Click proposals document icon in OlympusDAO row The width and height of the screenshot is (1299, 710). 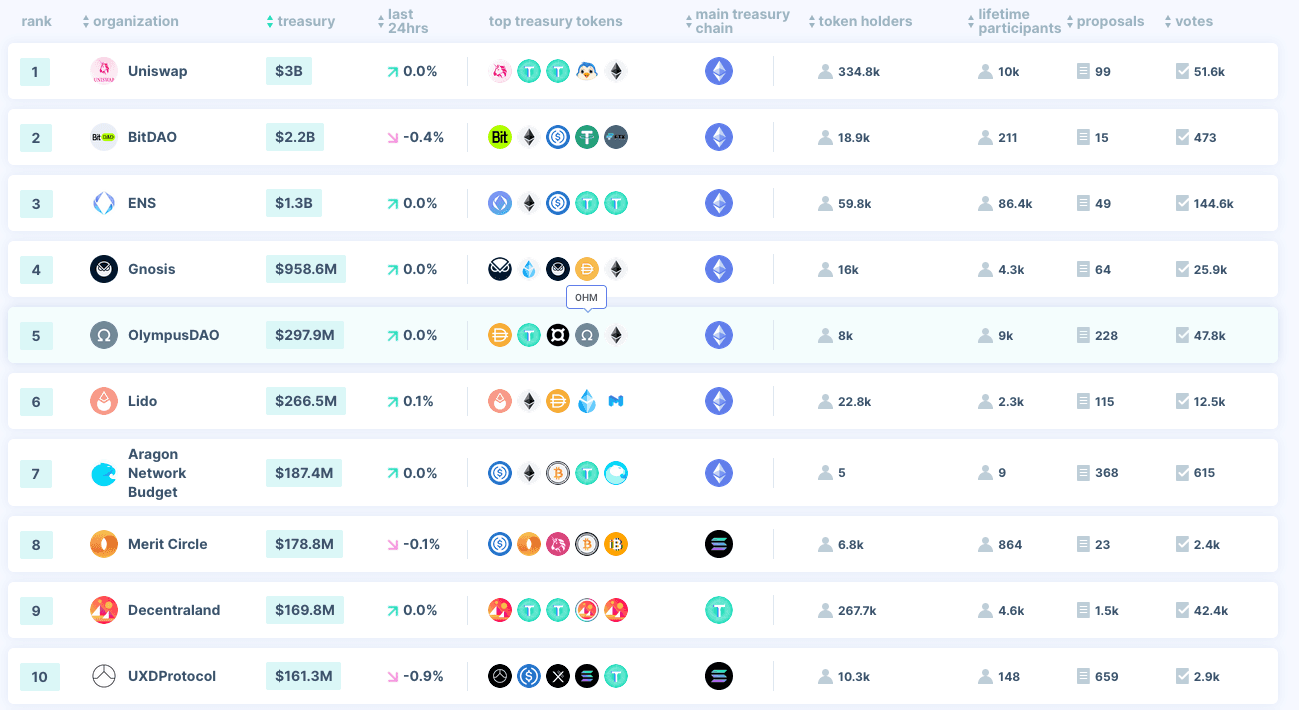1083,335
